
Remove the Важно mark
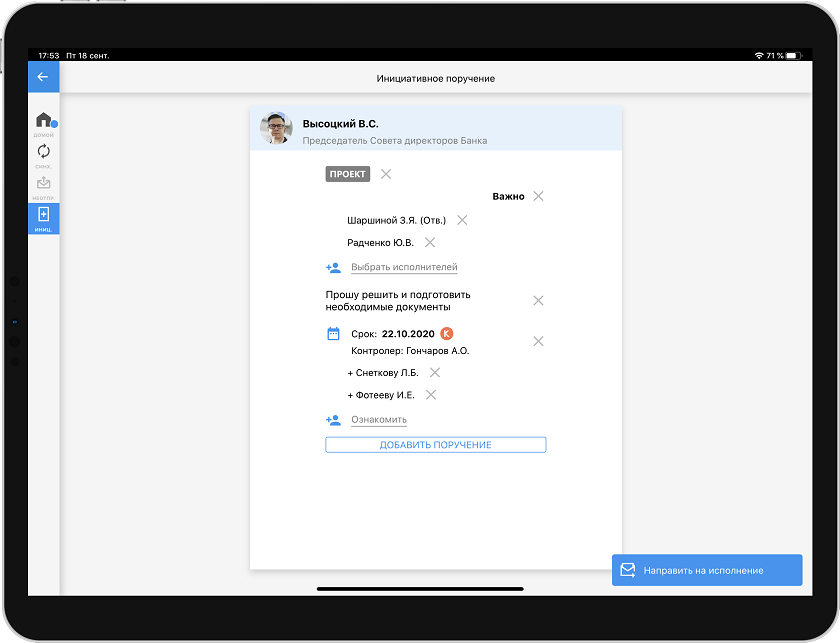[538, 196]
